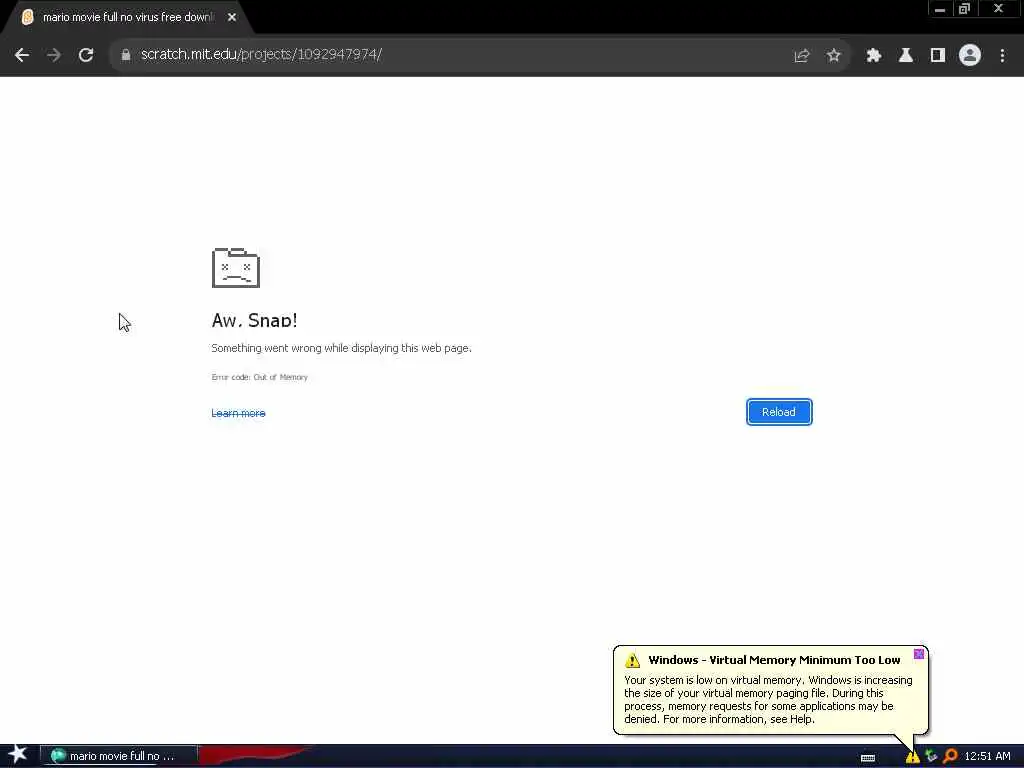Open the profile avatar menu
Viewport: 1024px width, 768px height.
click(x=970, y=56)
